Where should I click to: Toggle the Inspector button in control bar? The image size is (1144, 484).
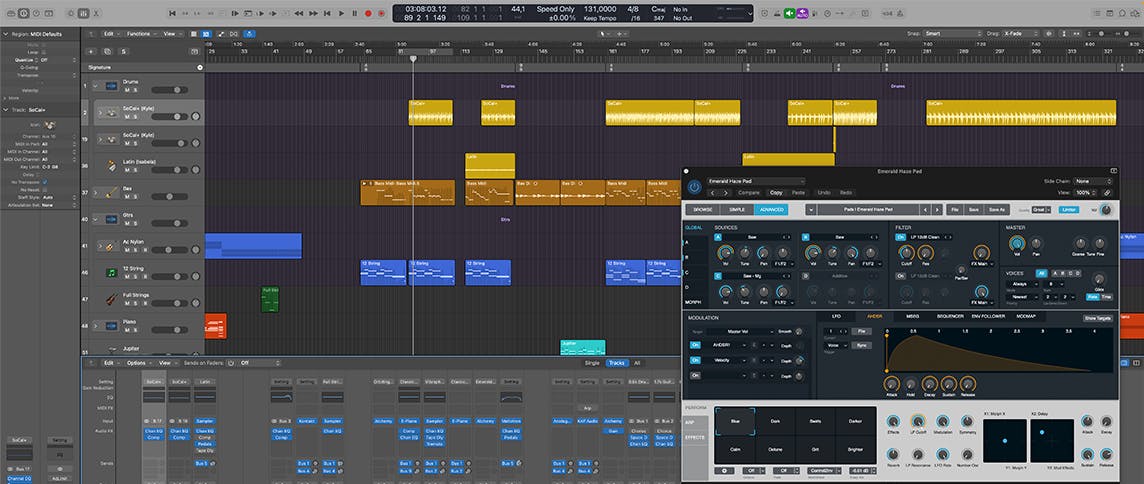click(x=23, y=13)
